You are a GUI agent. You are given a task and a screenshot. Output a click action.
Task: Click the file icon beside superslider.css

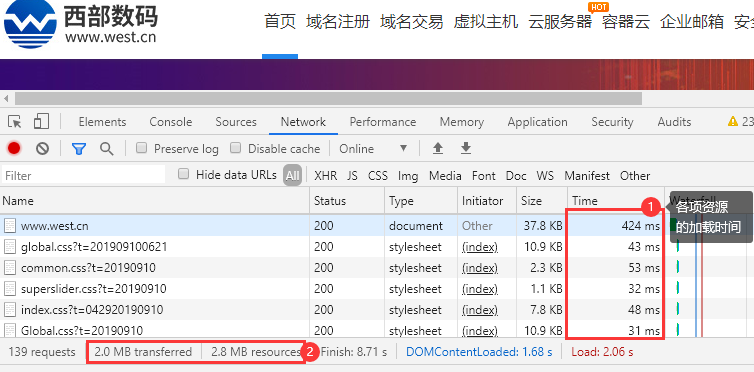coord(10,289)
